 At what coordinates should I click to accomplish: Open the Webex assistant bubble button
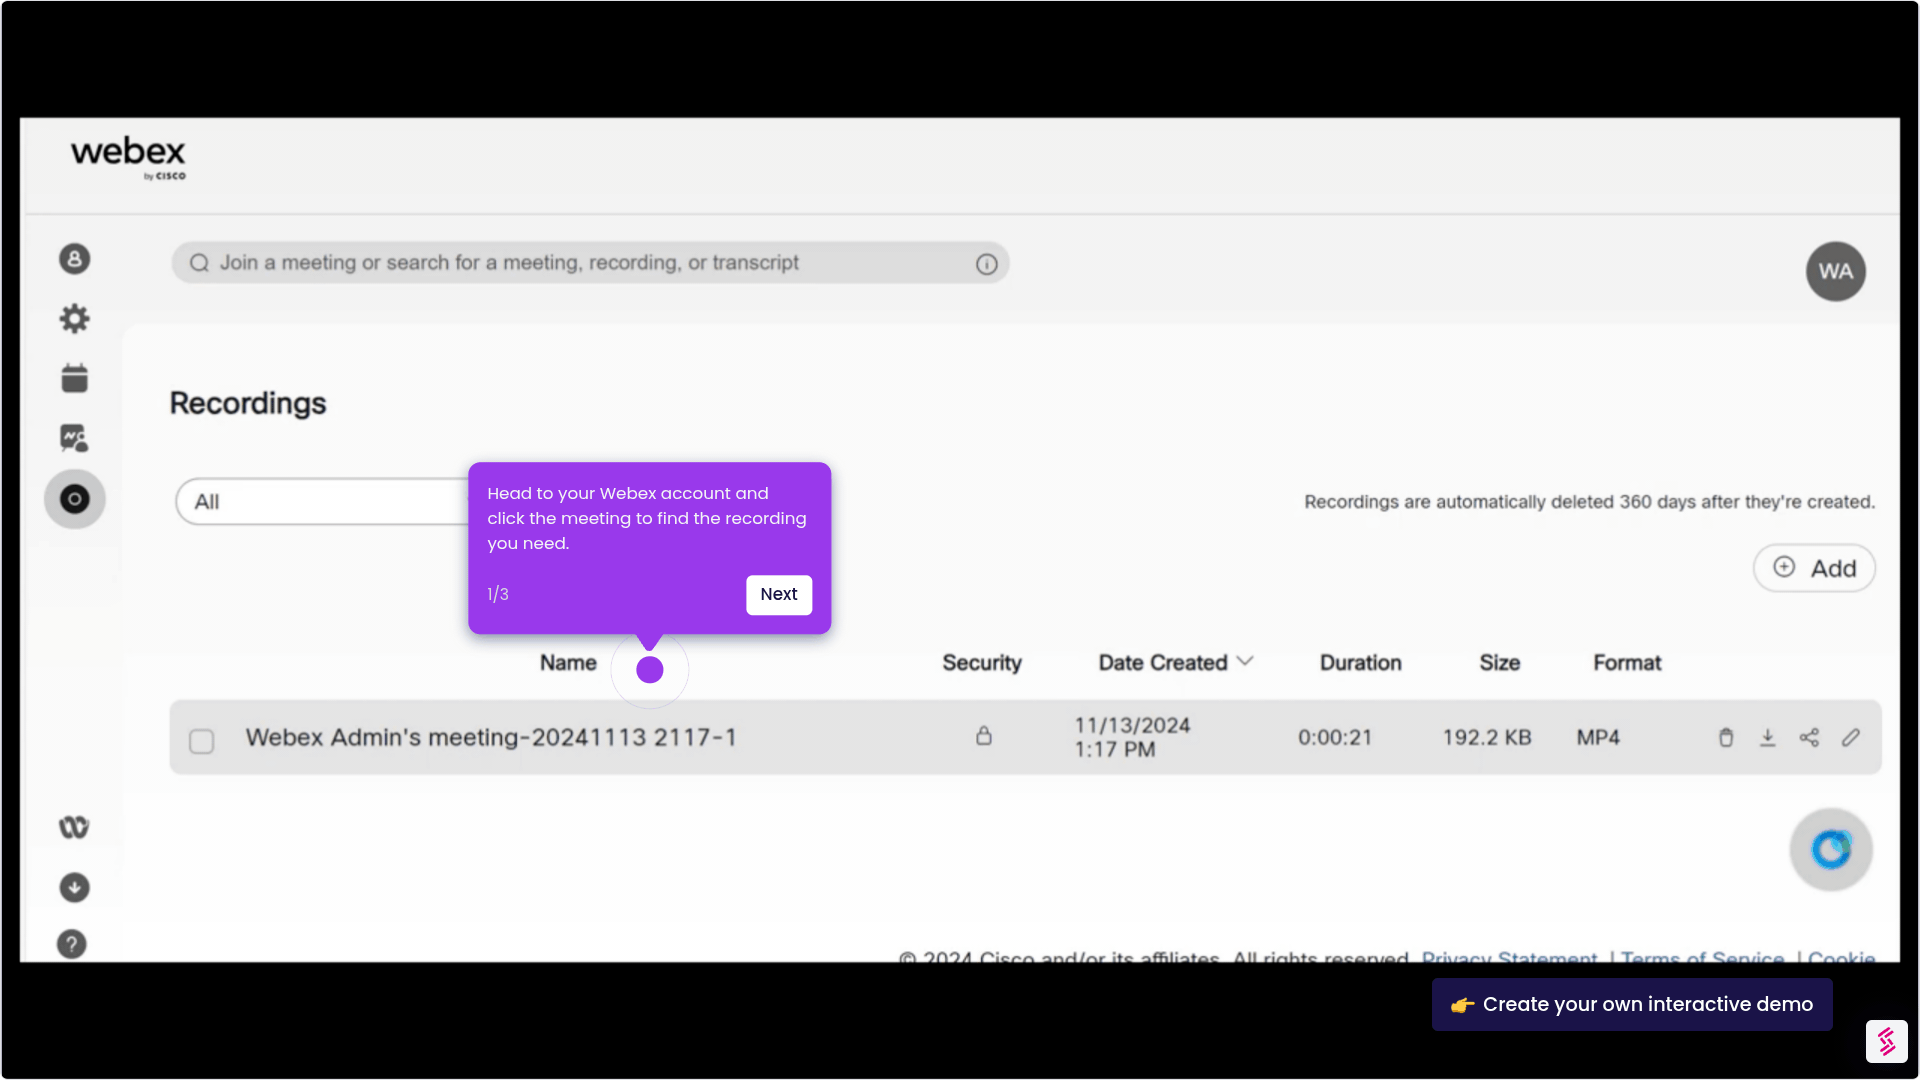(1831, 850)
